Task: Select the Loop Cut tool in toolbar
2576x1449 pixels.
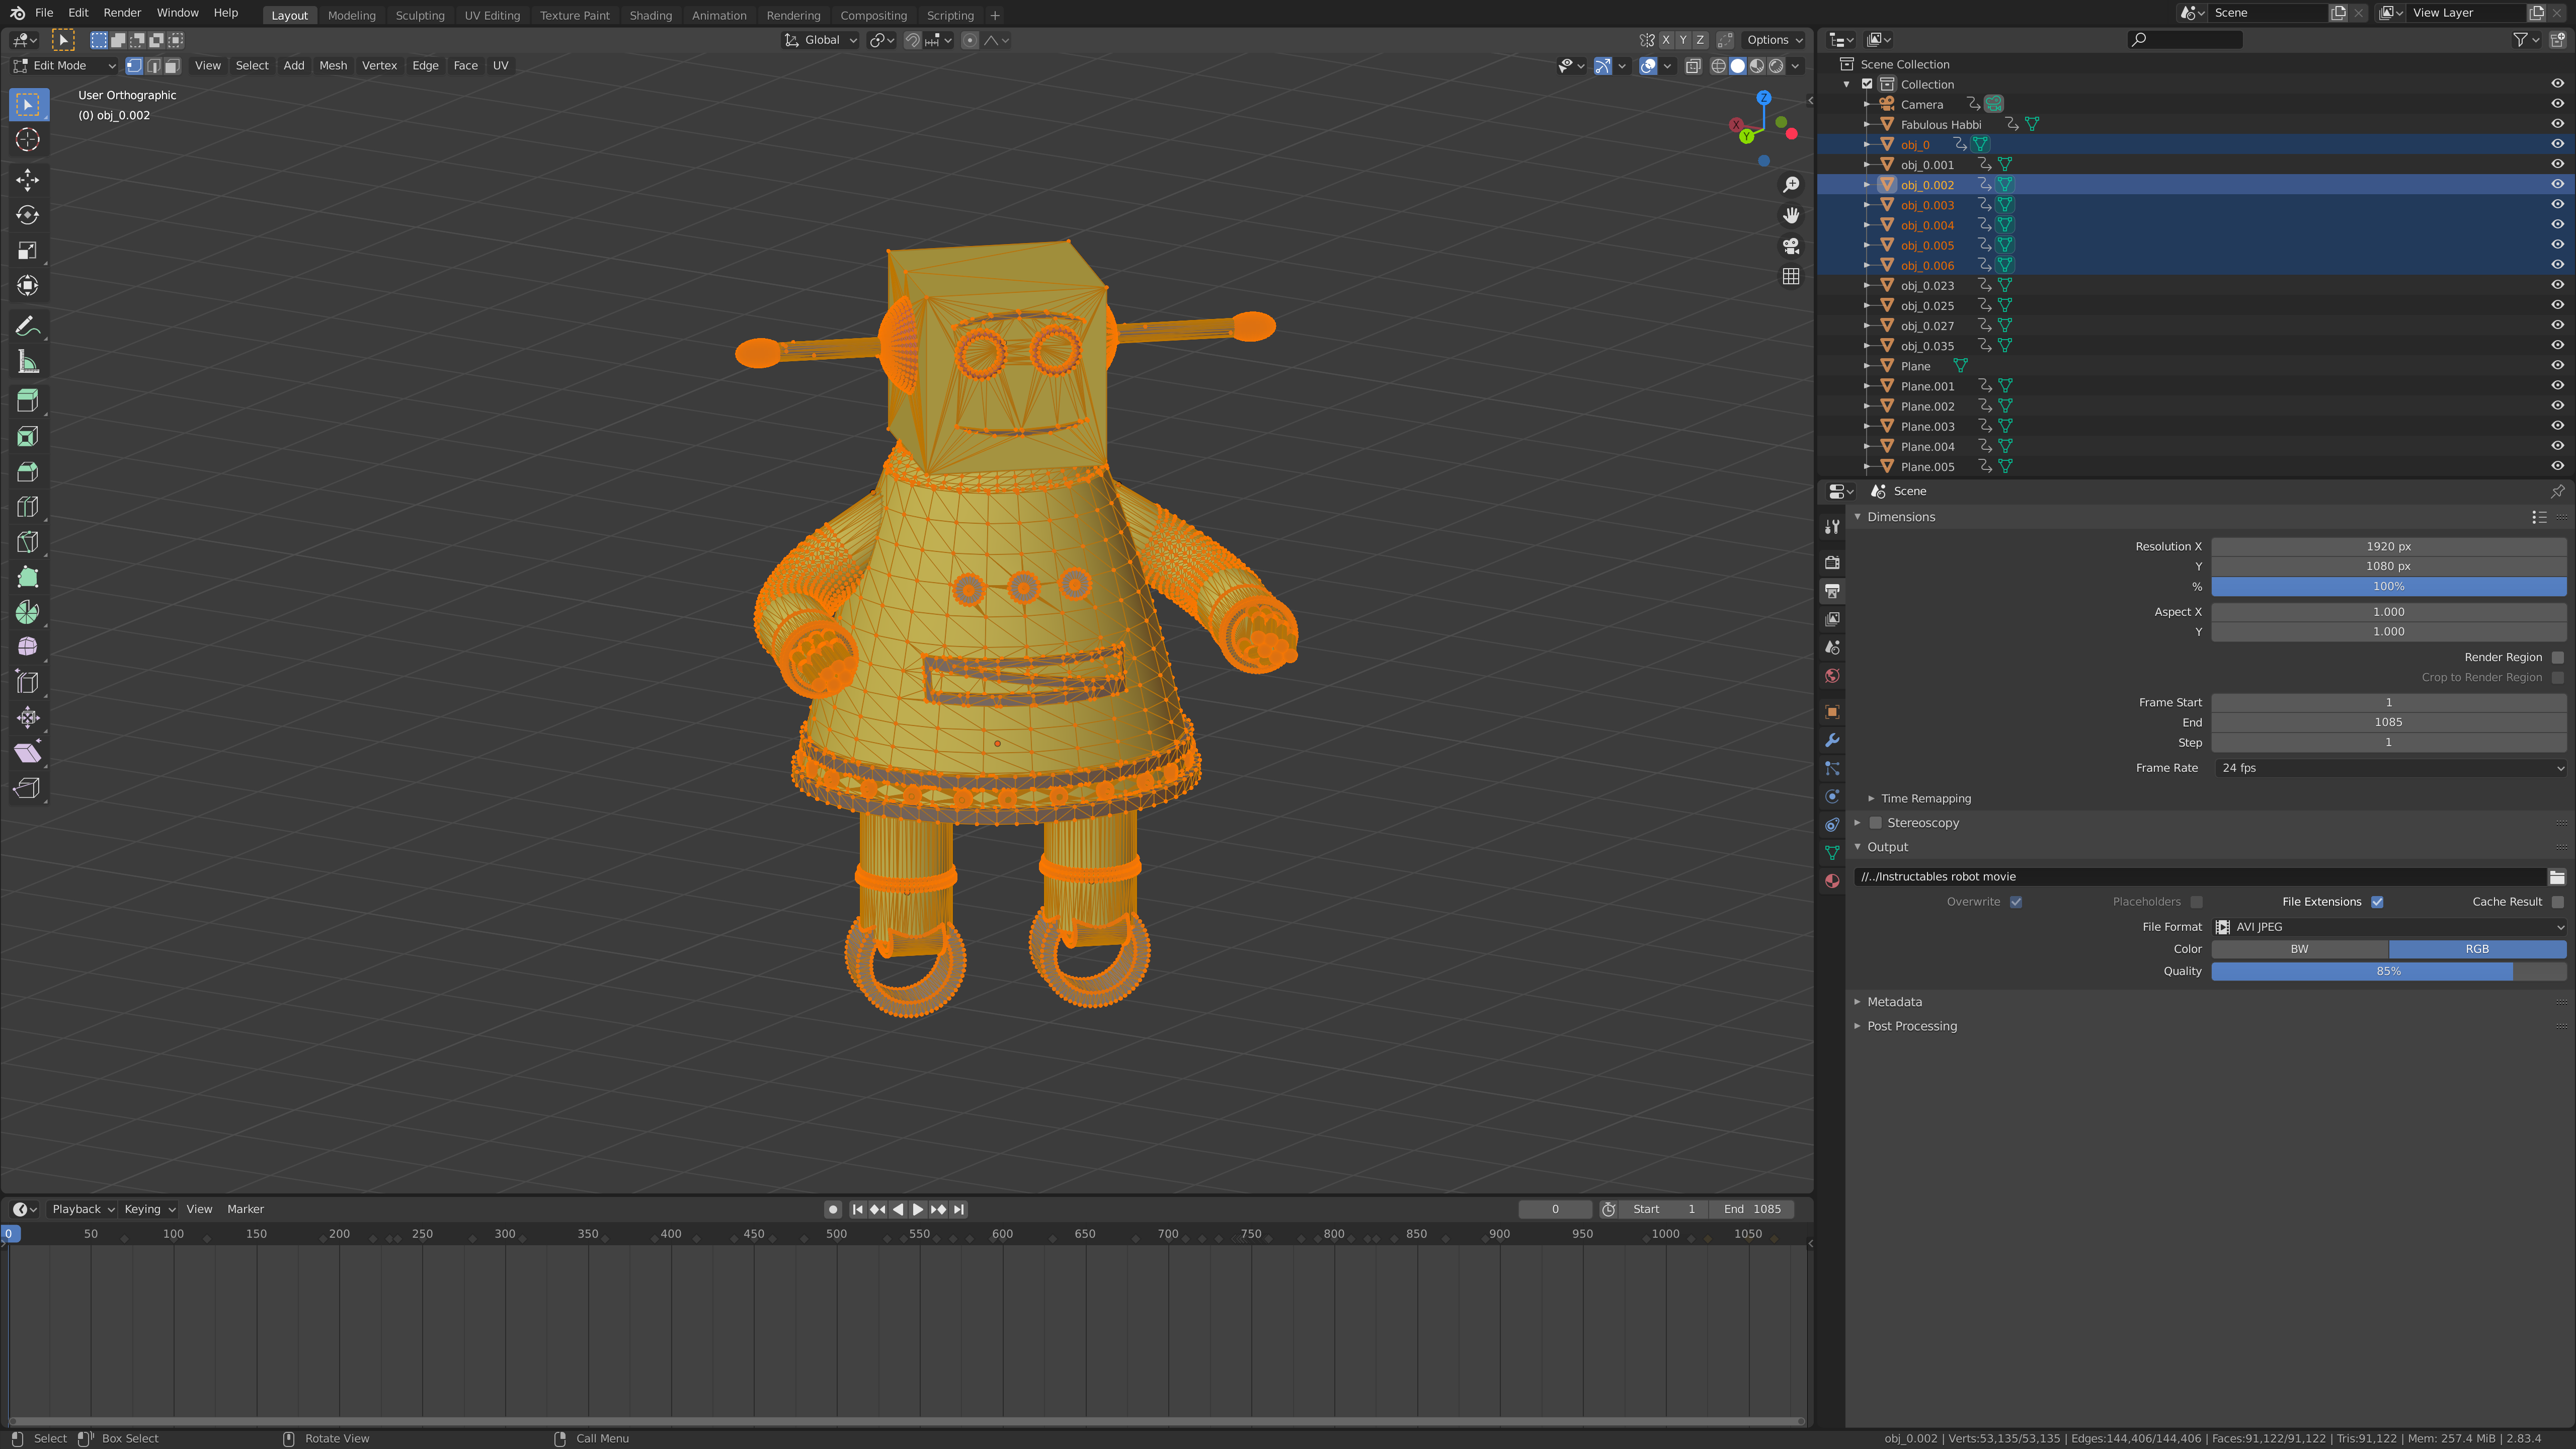Action: [x=27, y=504]
